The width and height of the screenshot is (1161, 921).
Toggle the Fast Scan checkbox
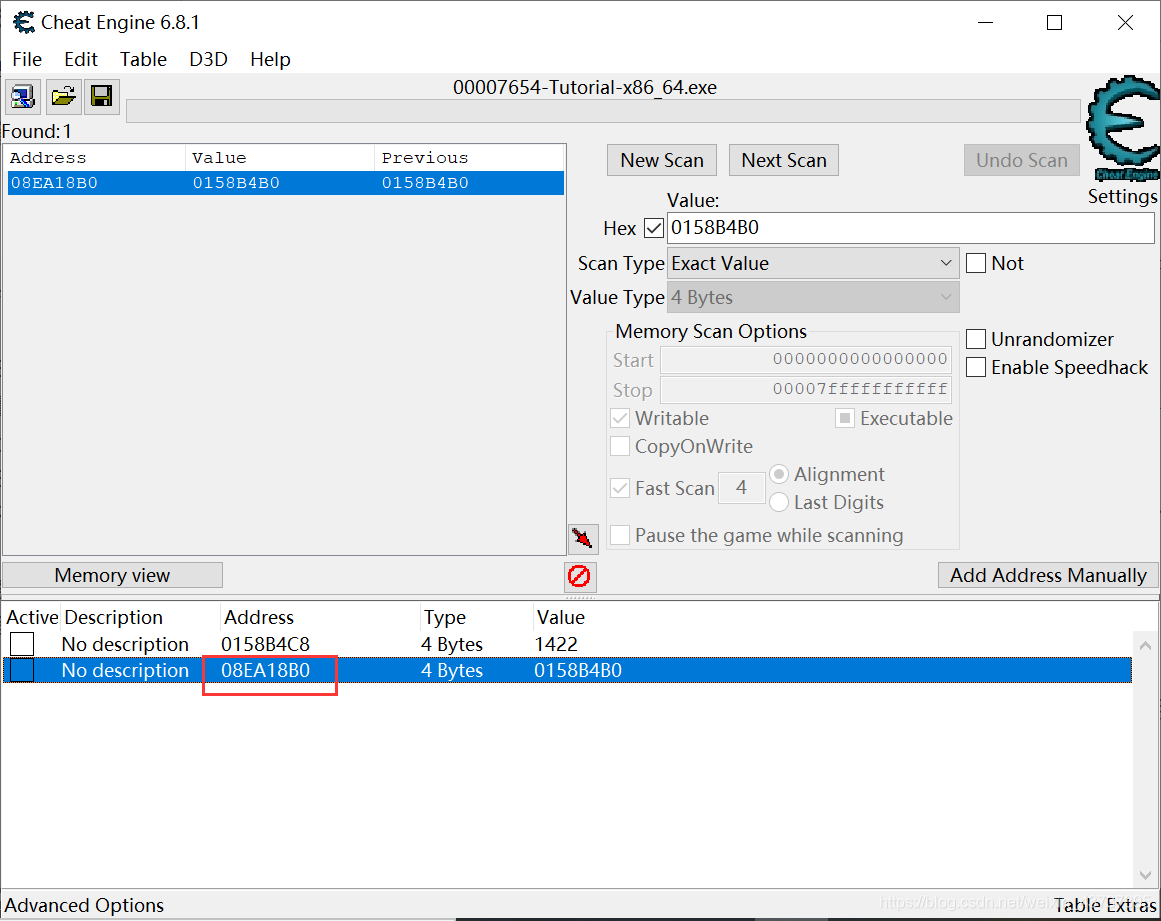(x=620, y=488)
